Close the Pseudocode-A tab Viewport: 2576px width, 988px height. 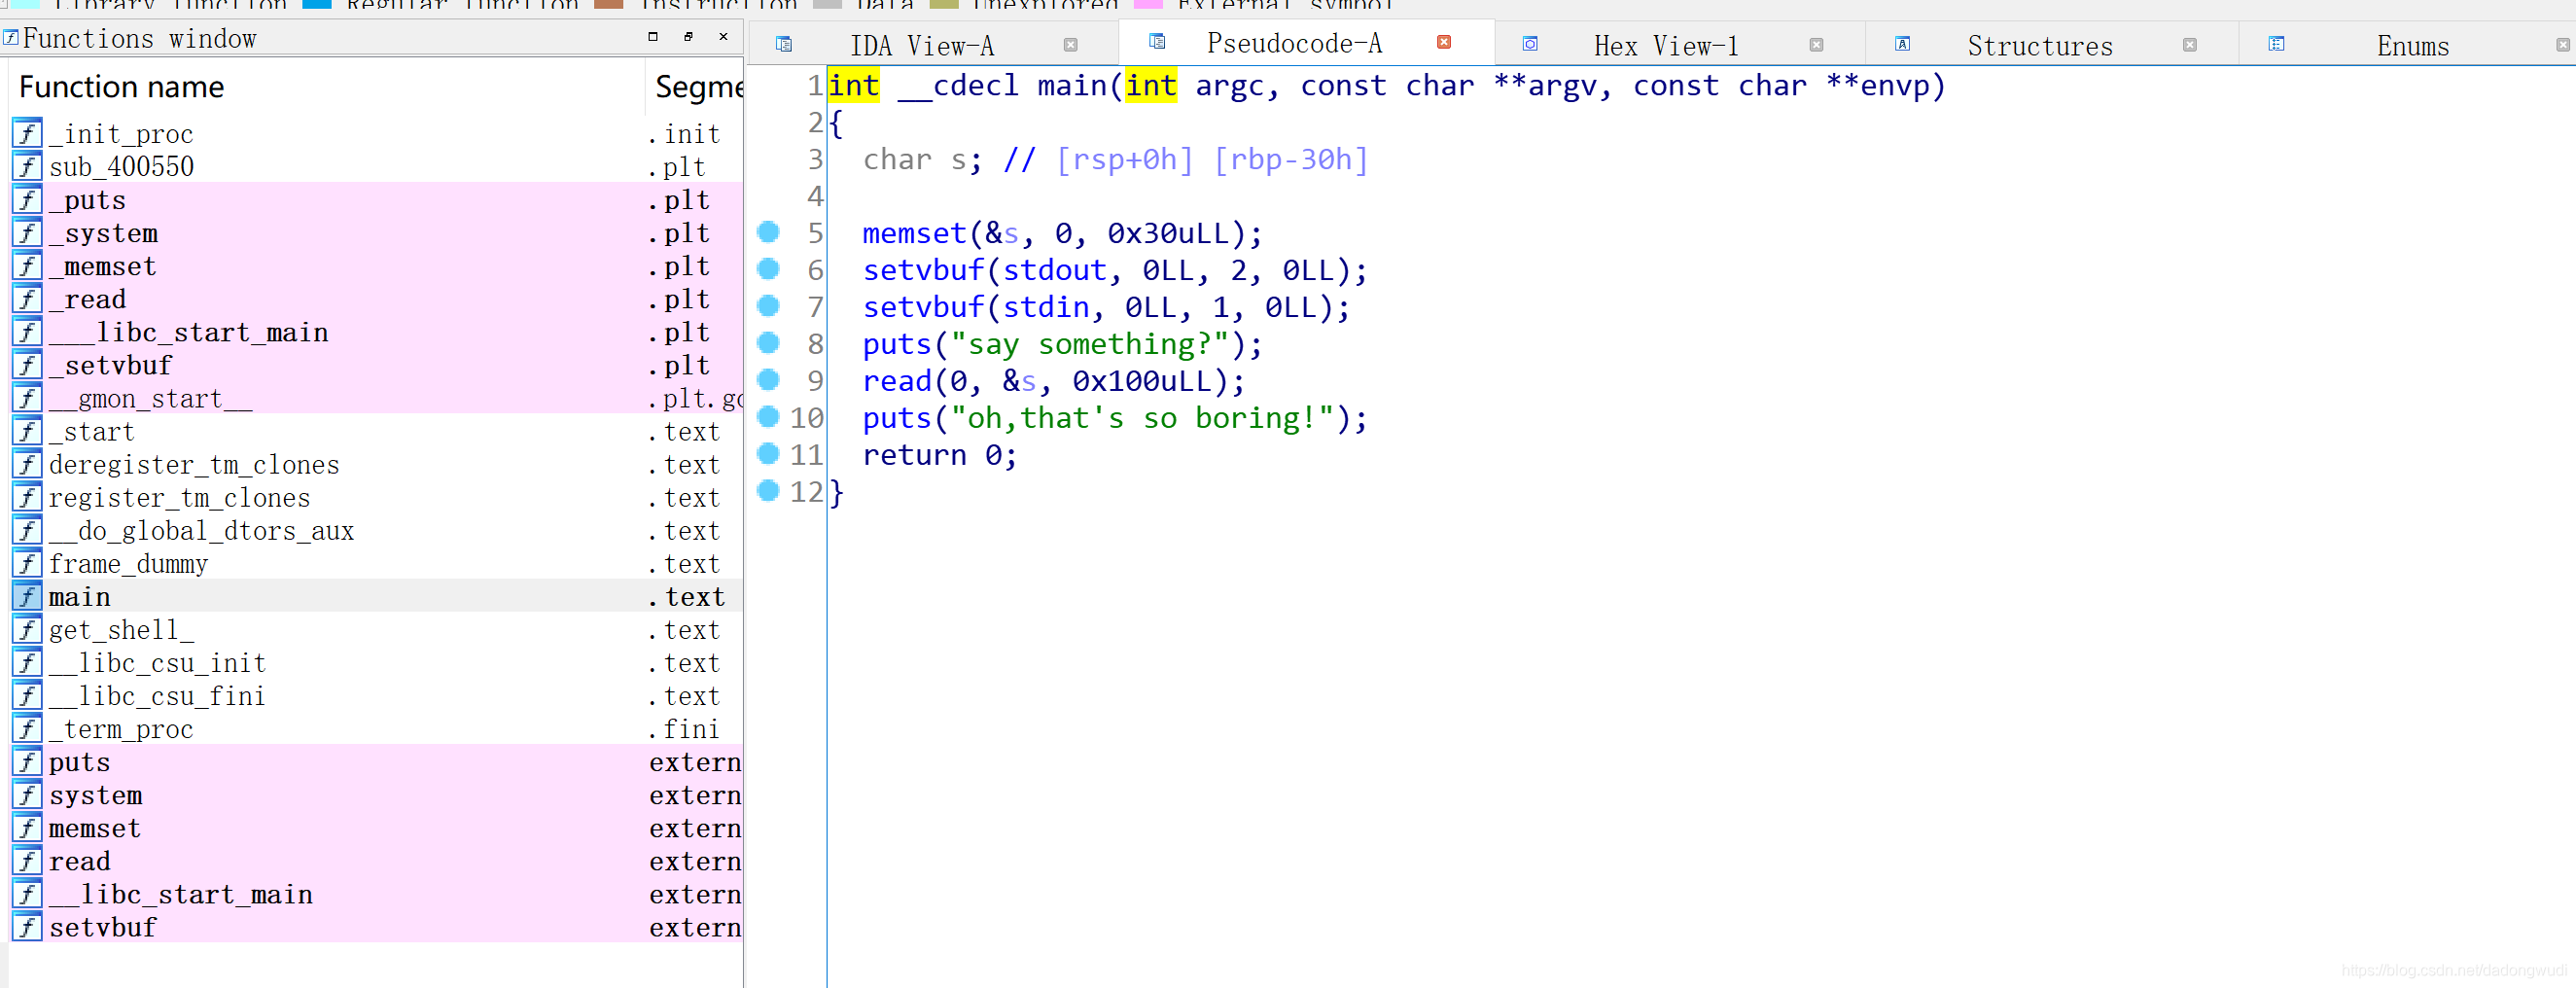pyautogui.click(x=1443, y=42)
